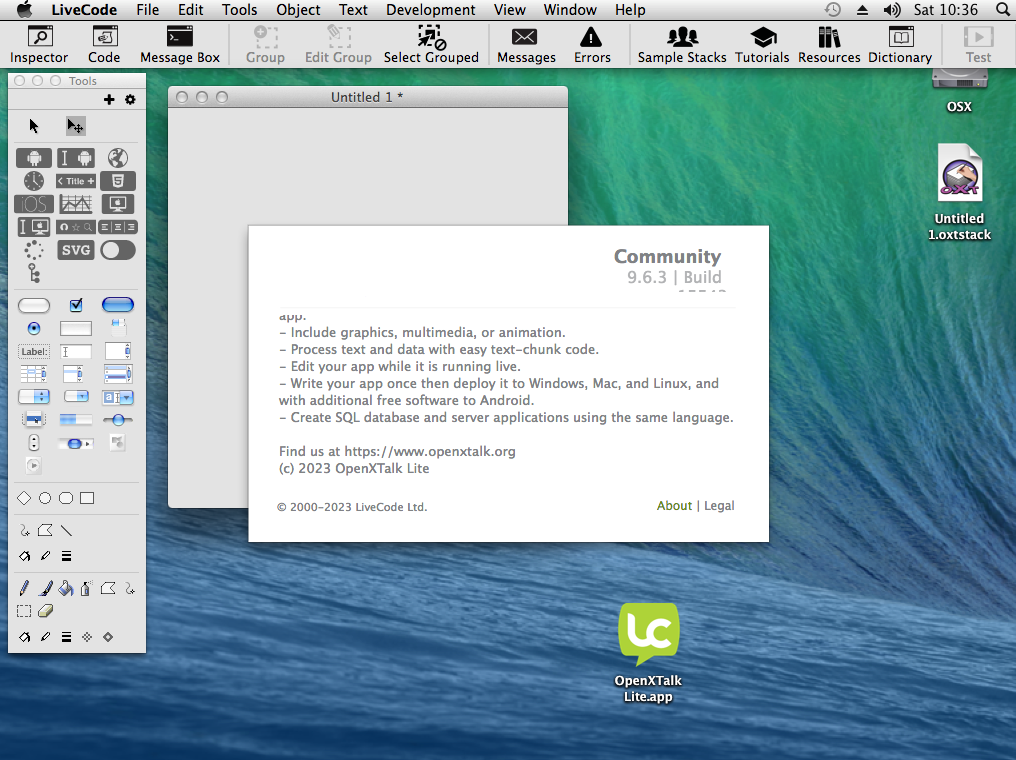Open the Apple menu
Viewport: 1016px width, 760px height.
(24, 10)
